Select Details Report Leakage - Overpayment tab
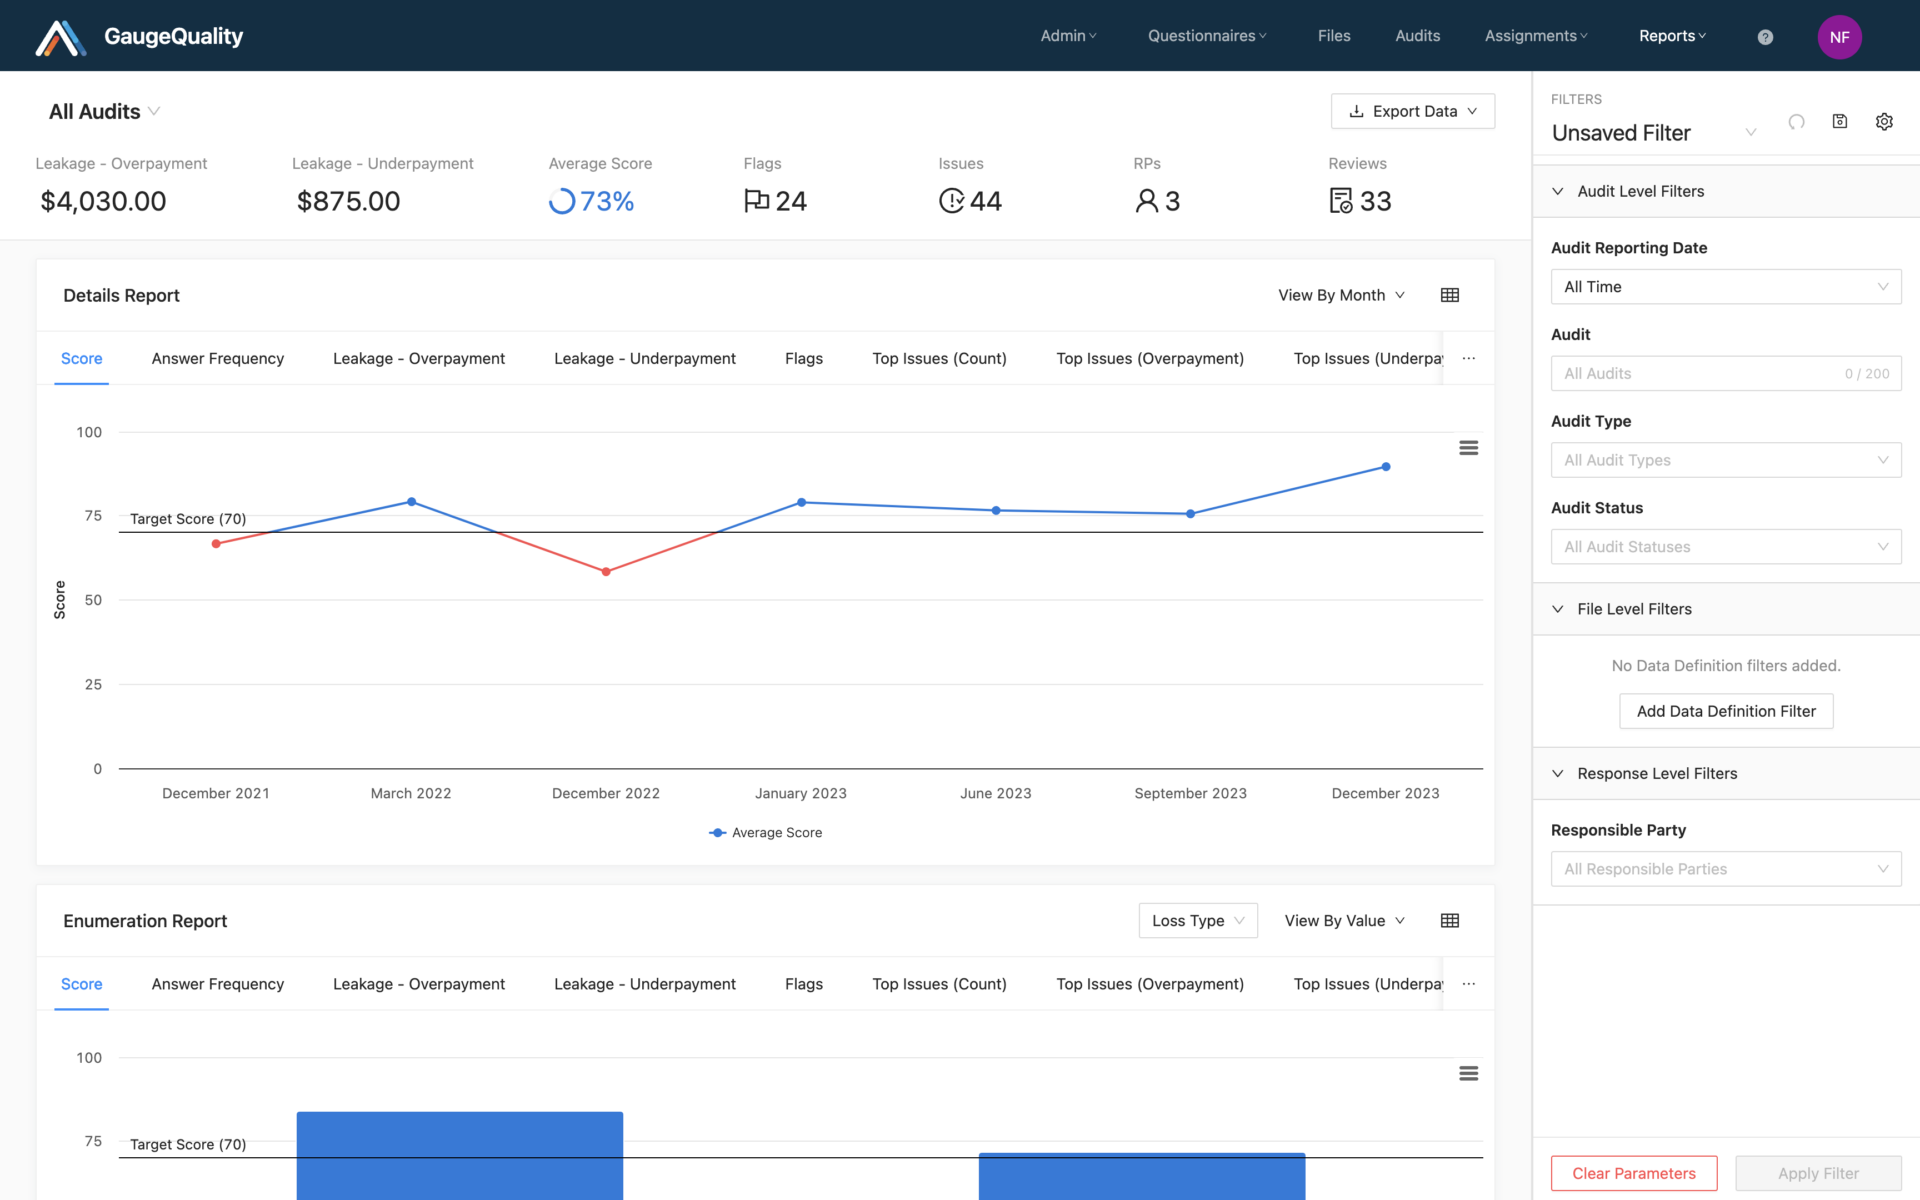The height and width of the screenshot is (1200, 1920). tap(419, 358)
